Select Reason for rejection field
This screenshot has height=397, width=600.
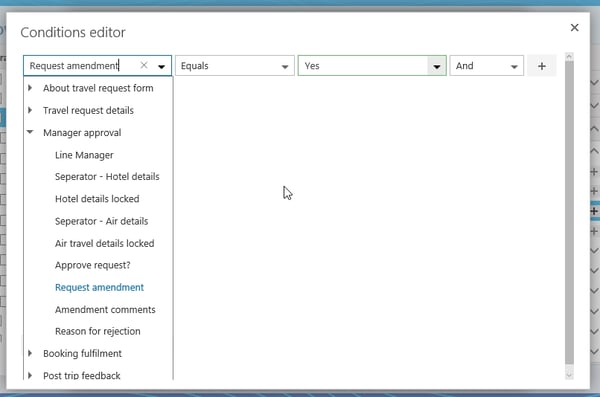pos(98,332)
